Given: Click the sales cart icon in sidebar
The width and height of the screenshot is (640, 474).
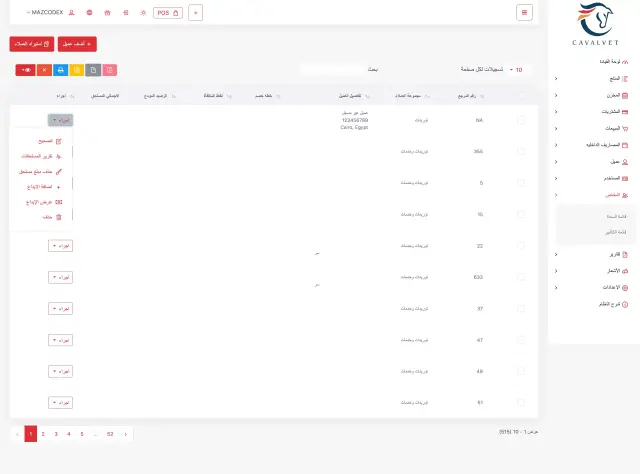Looking at the screenshot, I should (625, 129).
